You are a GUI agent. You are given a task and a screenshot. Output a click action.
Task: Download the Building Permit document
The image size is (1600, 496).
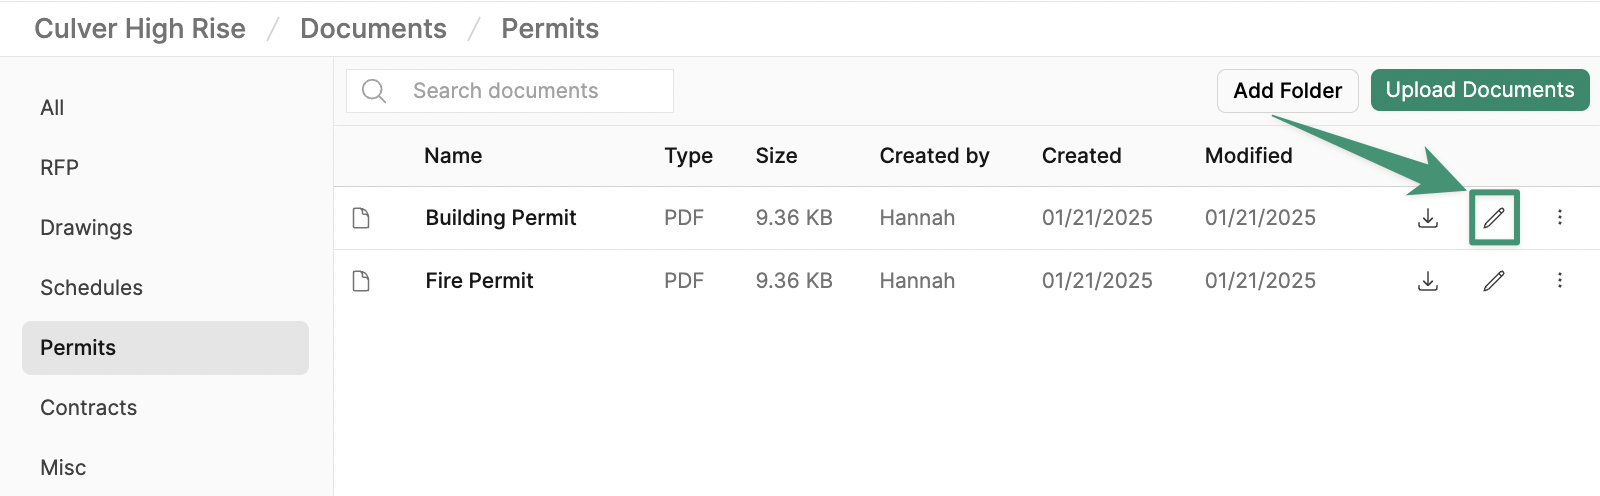(1428, 218)
